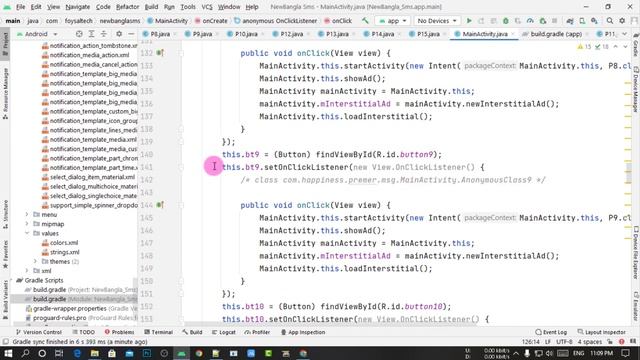Open the VCS menu
Screen dimensions: 640x360
pos(207,7)
